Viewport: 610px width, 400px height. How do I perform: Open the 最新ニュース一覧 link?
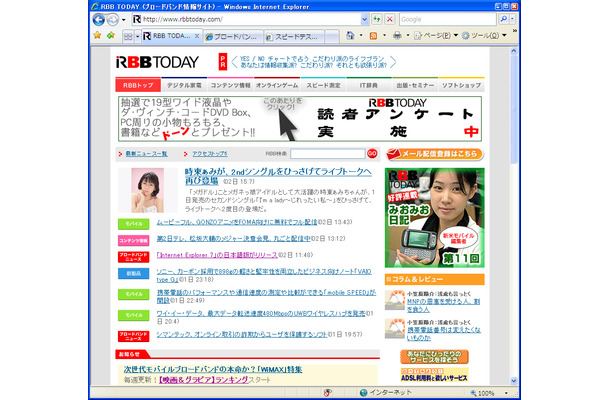tap(146, 154)
